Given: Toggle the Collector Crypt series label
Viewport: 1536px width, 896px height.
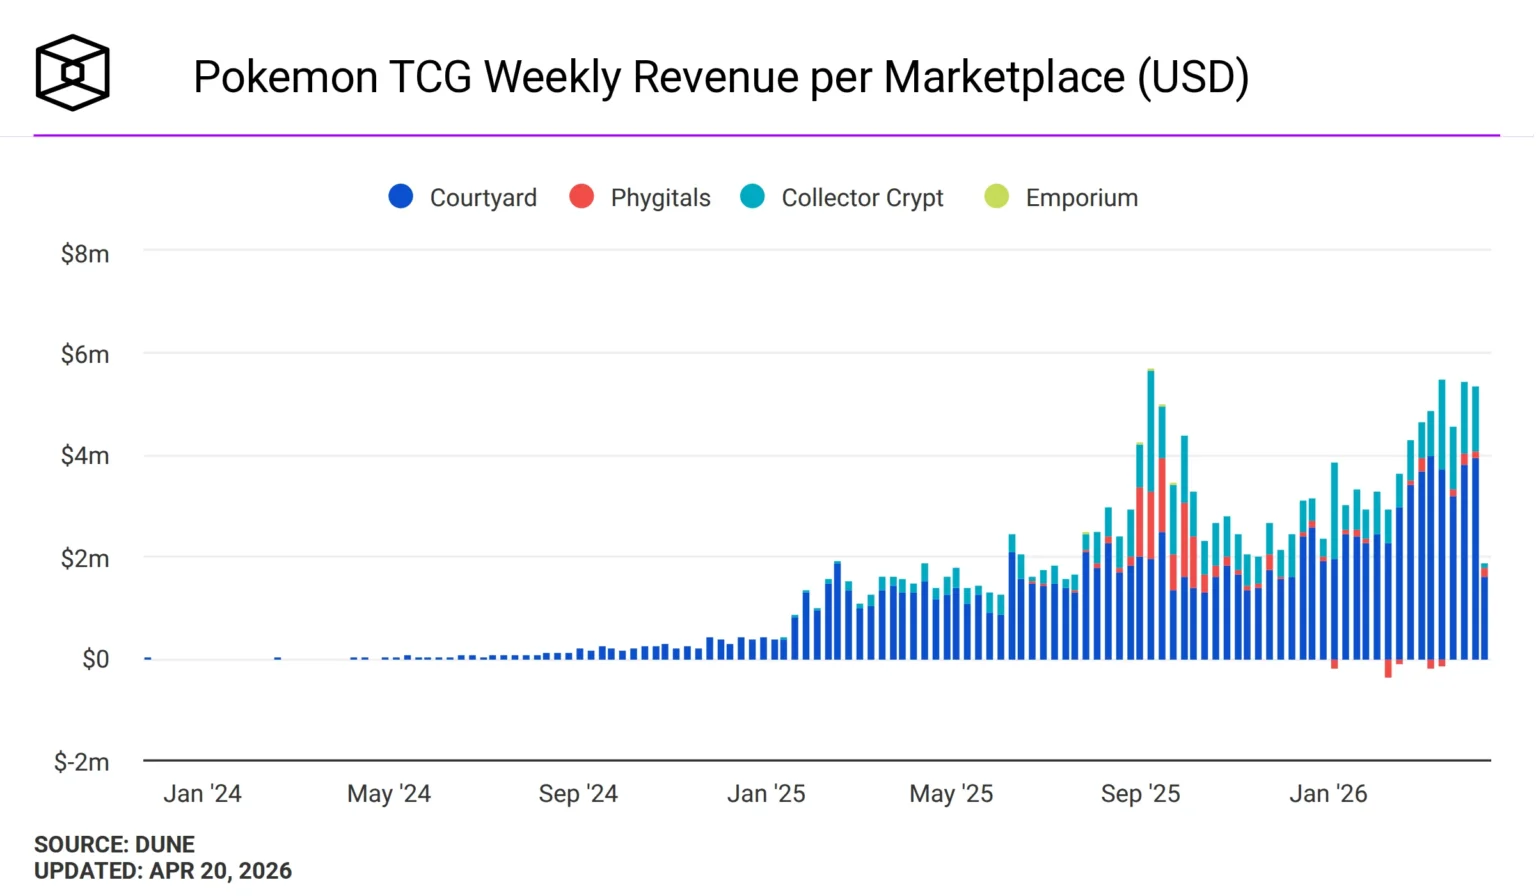Looking at the screenshot, I should (x=862, y=198).
